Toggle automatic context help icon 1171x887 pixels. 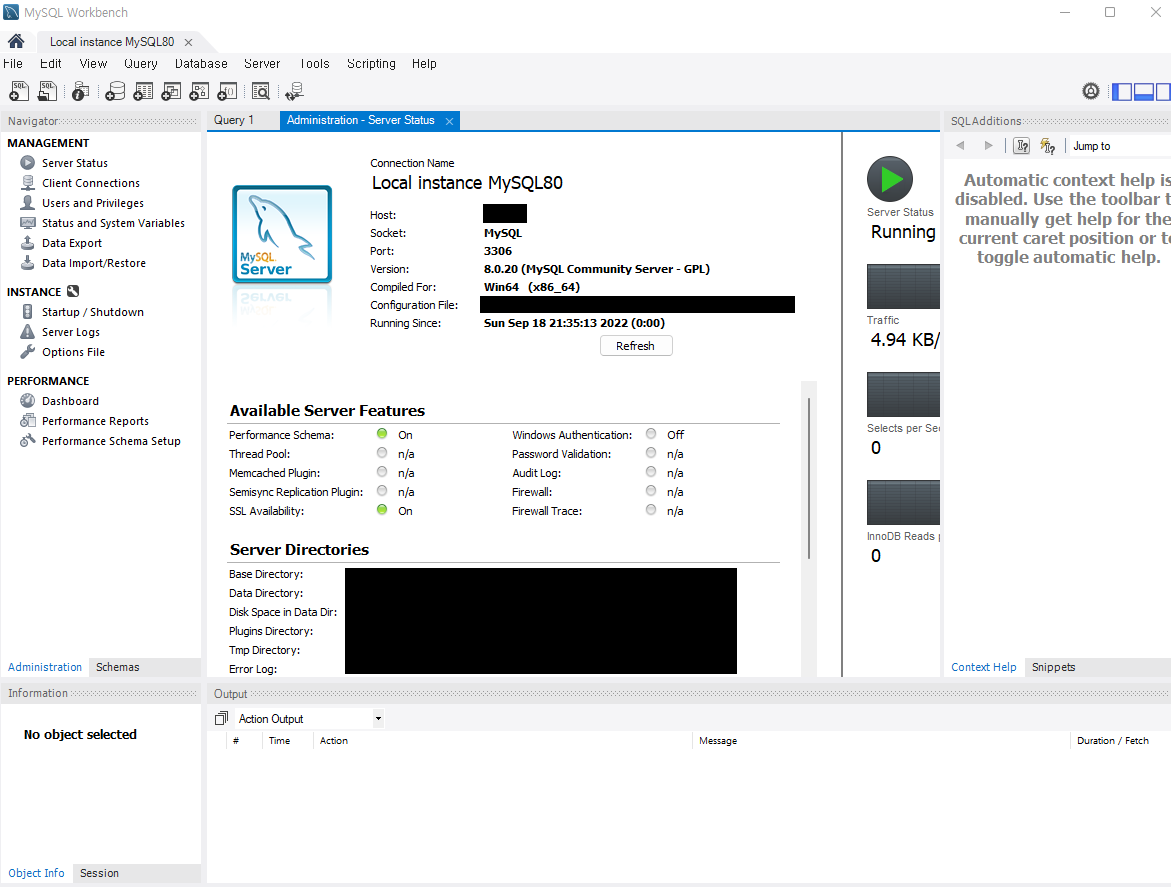pyautogui.click(x=1048, y=146)
